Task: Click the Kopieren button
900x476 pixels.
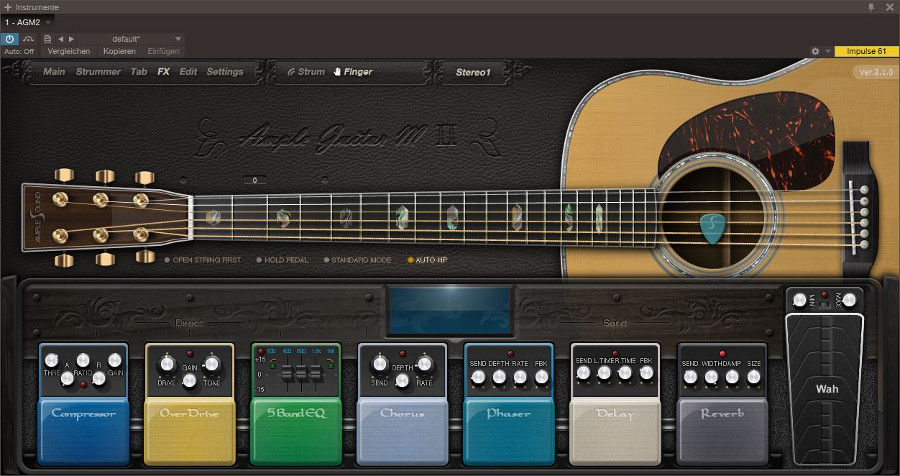Action: pyautogui.click(x=119, y=51)
